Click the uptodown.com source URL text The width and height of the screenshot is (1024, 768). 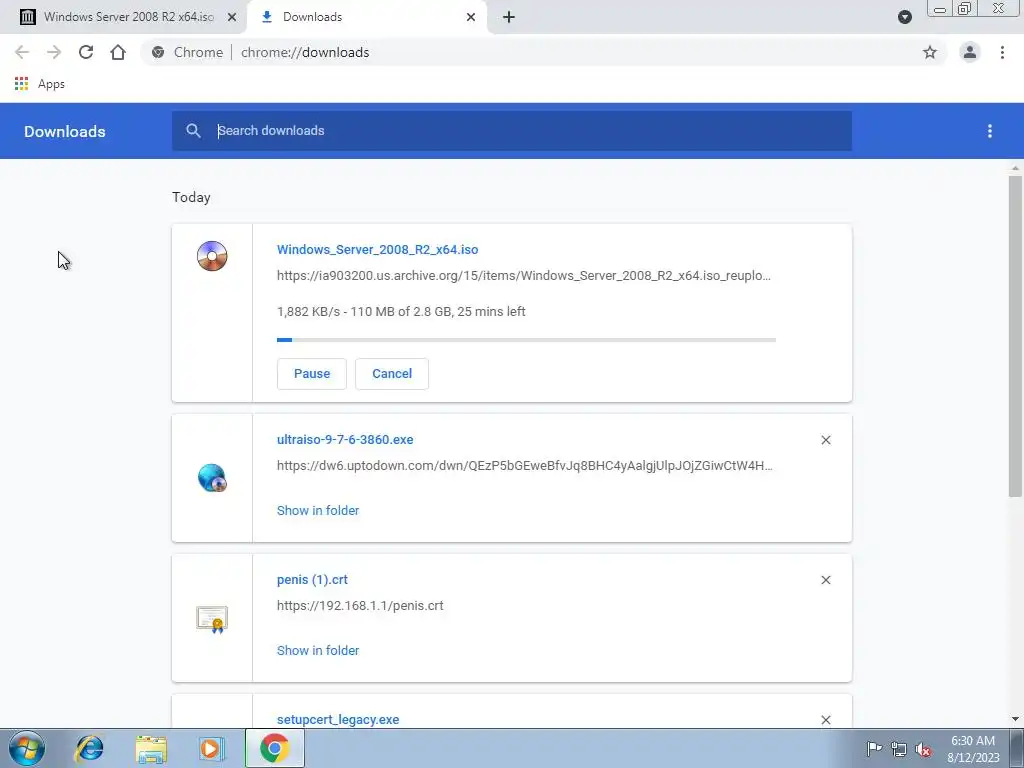[524, 466]
